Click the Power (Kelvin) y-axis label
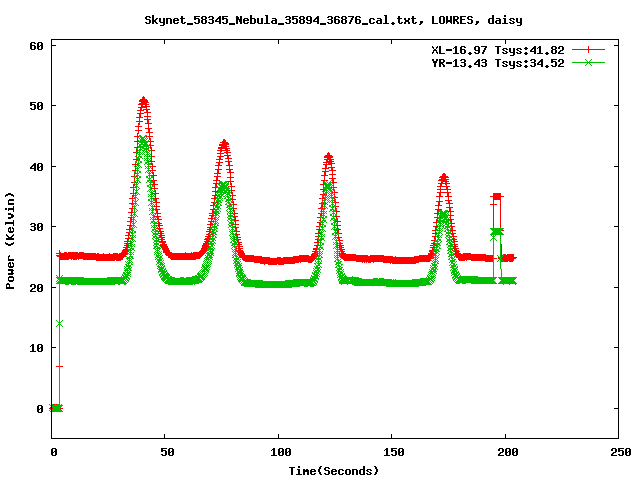Viewport: 640px width, 480px height. tap(10, 241)
